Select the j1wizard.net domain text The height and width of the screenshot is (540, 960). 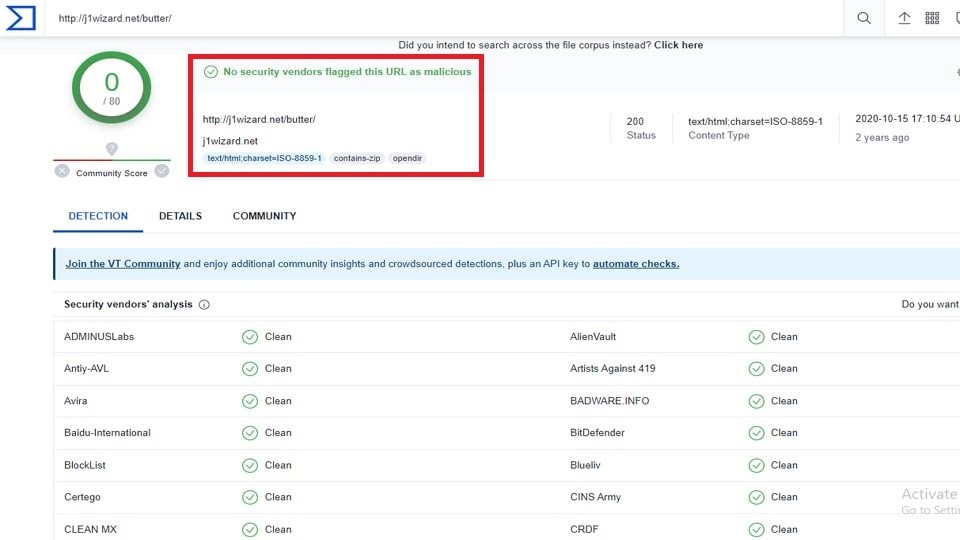[230, 141]
